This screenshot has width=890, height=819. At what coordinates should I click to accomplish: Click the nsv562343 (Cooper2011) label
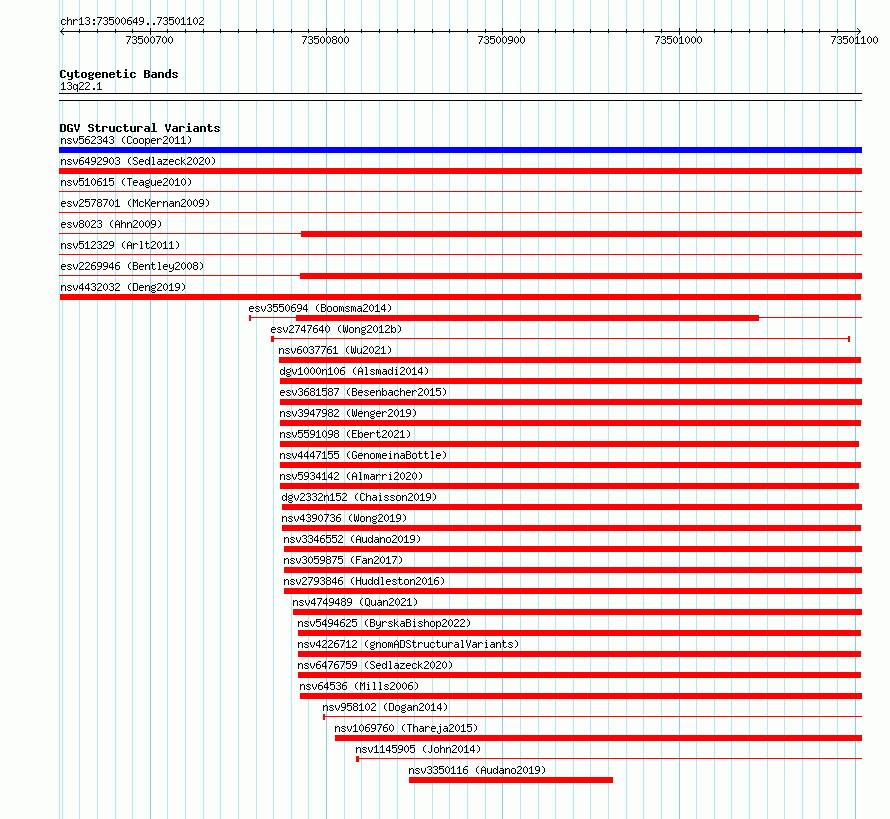pos(126,140)
